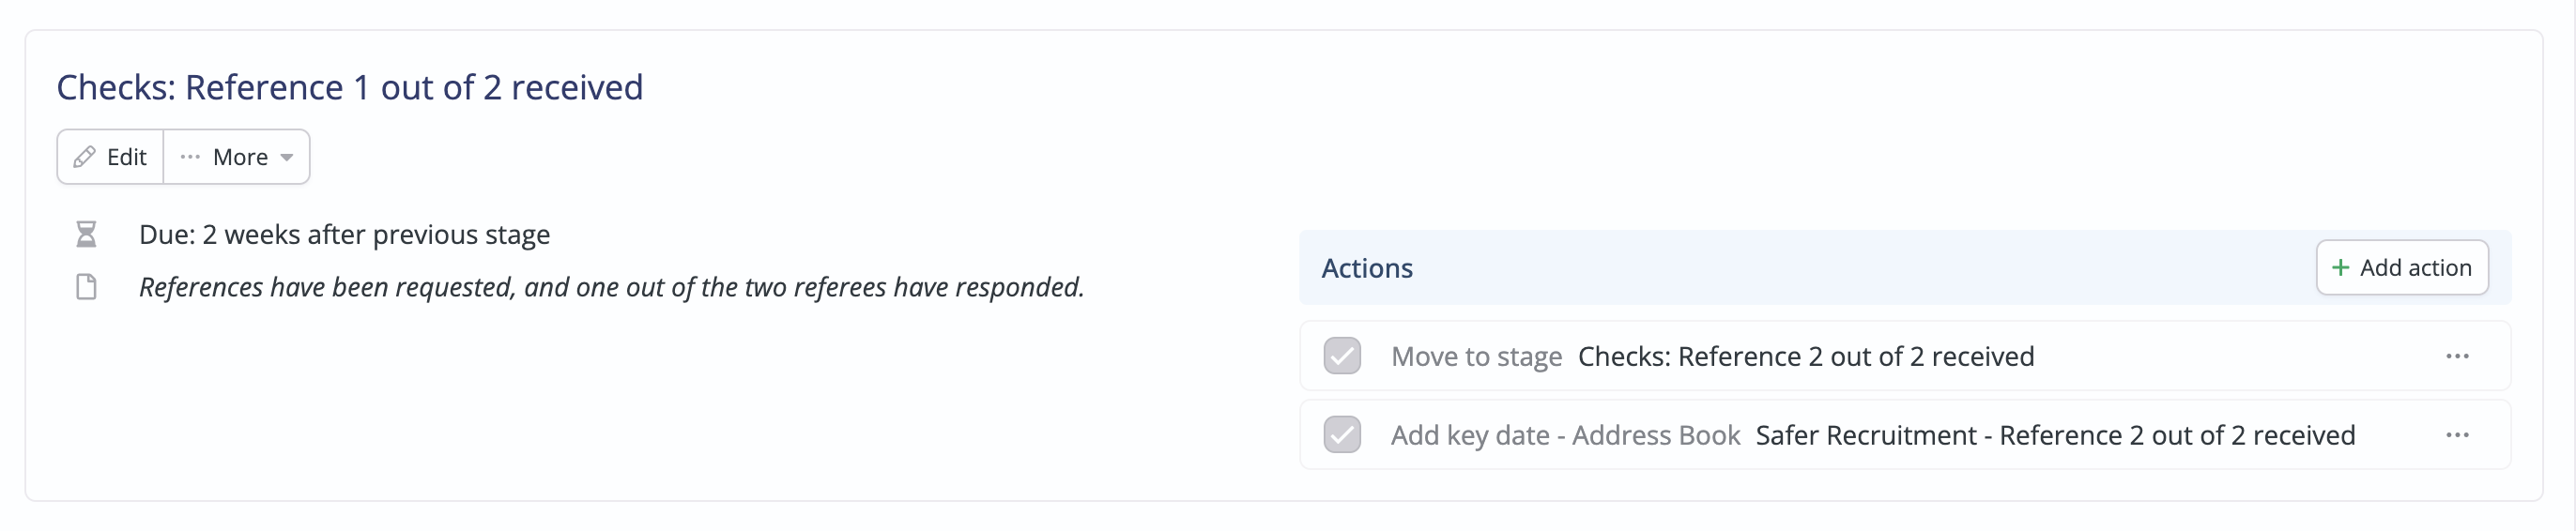Click the hourglass due-date icon
The image size is (2576, 531).
pyautogui.click(x=86, y=235)
